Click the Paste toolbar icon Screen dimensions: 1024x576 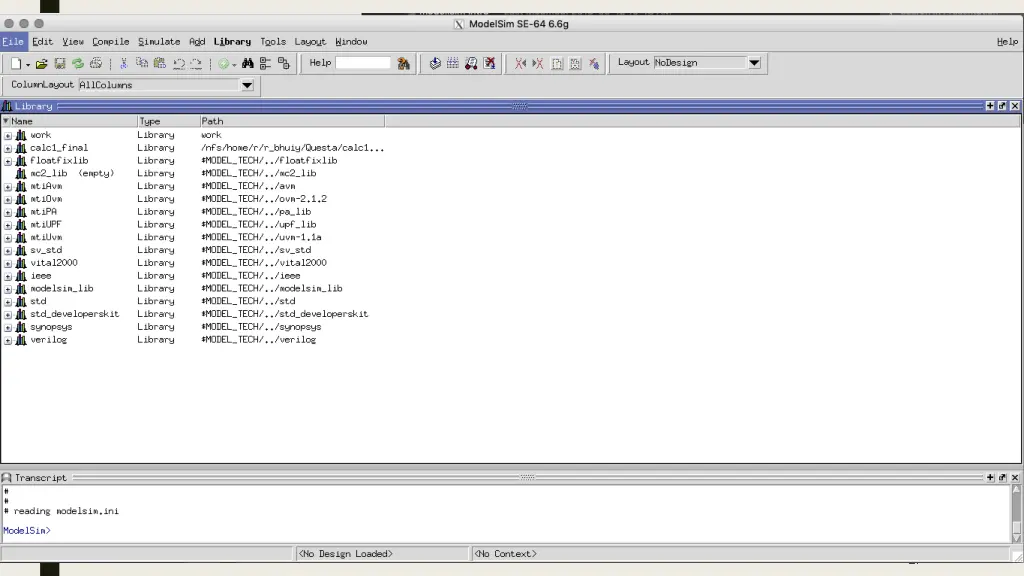tap(160, 63)
